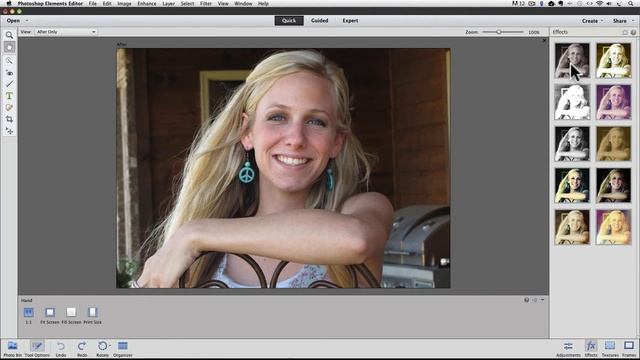Show the Frames panel

629,349
